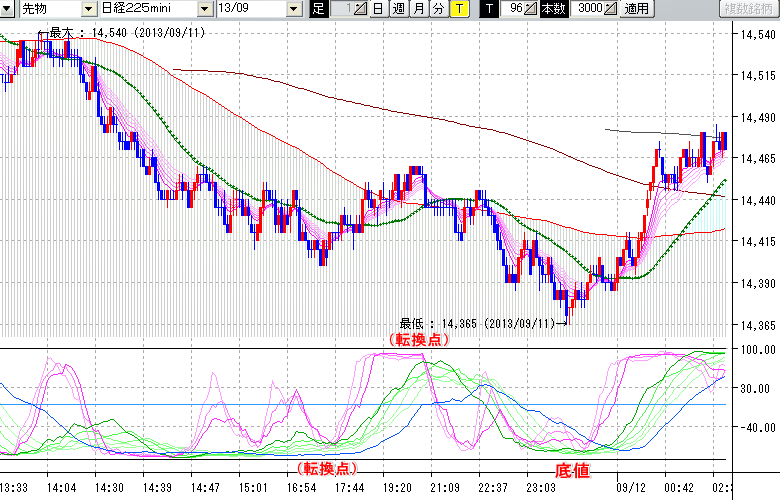Click the 09/12 date on time axis
The width and height of the screenshot is (780, 500).
click(631, 489)
